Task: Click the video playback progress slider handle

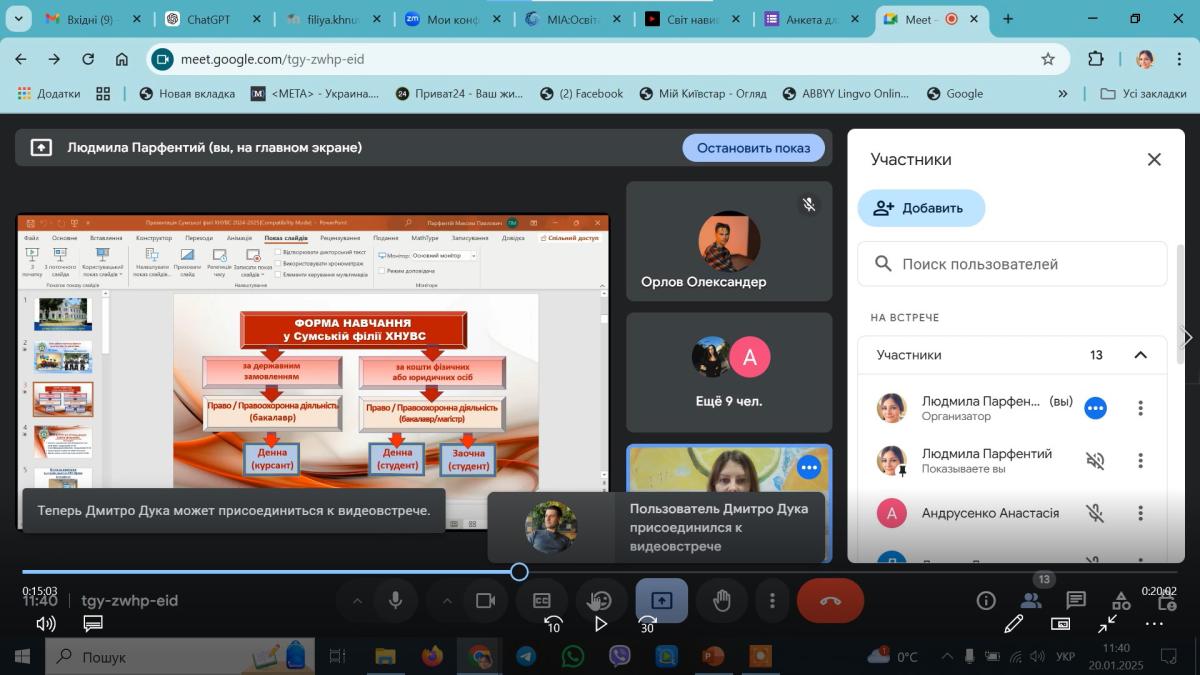Action: pos(519,572)
